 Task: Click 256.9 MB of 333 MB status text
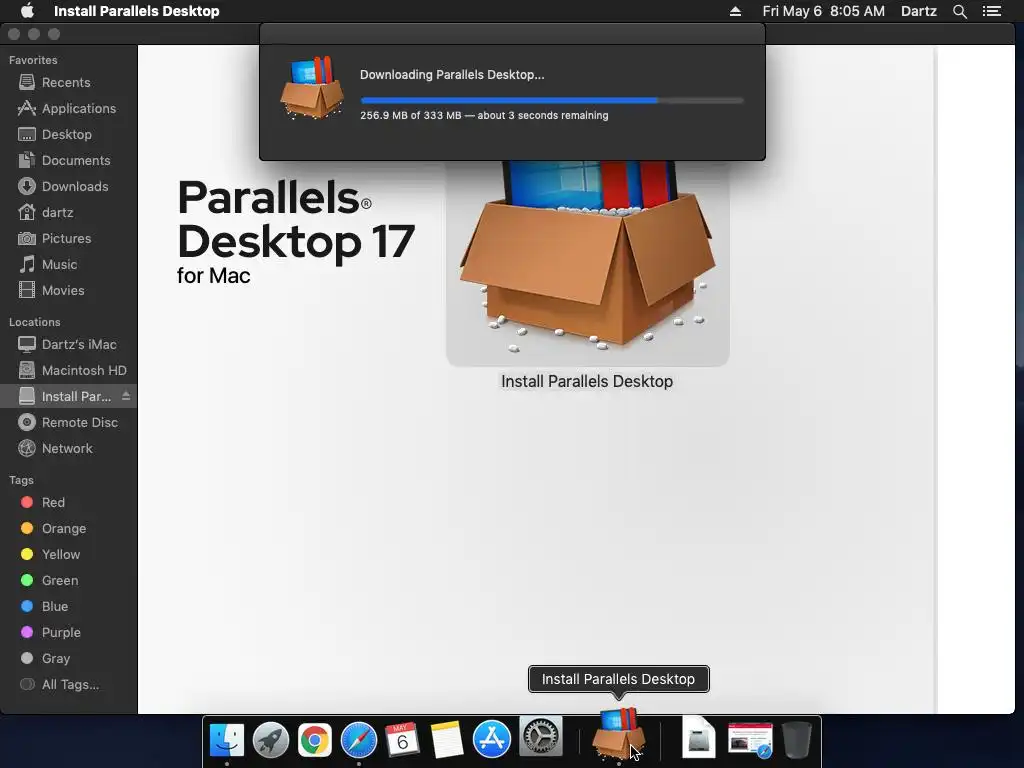pos(484,116)
